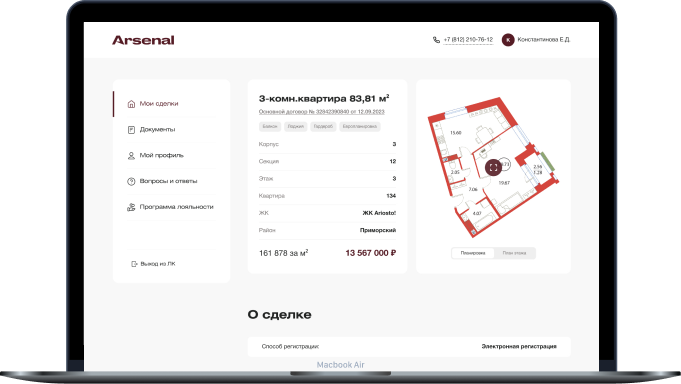The width and height of the screenshot is (681, 384).
Task: Click the Приморский district value
Action: (x=378, y=230)
